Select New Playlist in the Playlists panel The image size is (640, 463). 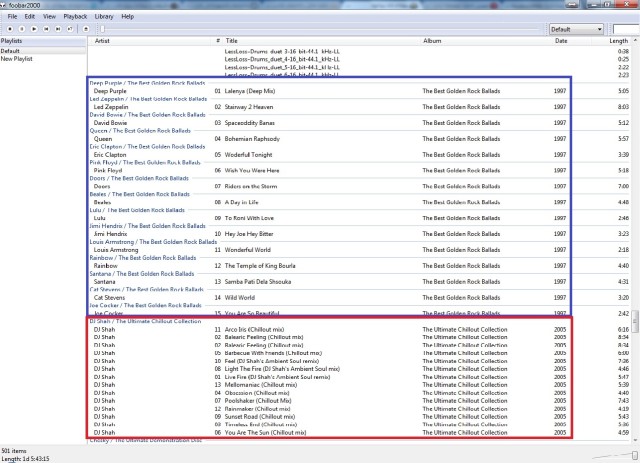click(x=16, y=59)
